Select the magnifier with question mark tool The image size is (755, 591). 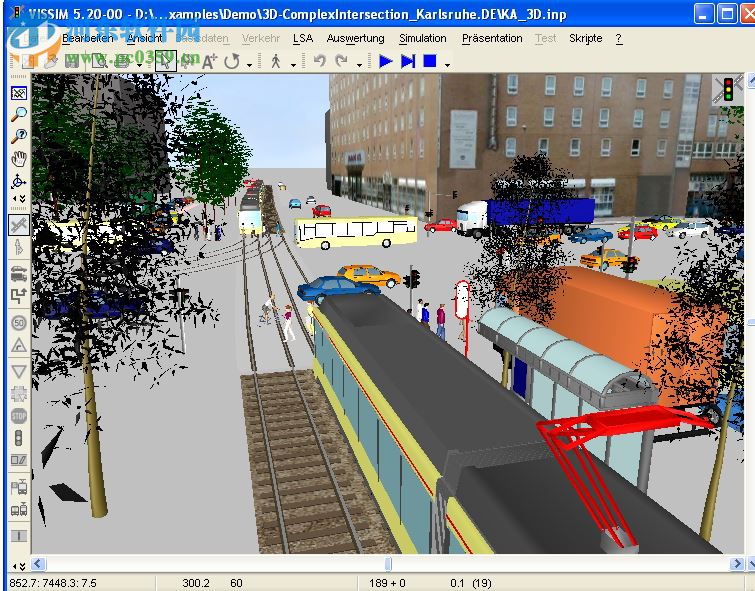click(19, 136)
